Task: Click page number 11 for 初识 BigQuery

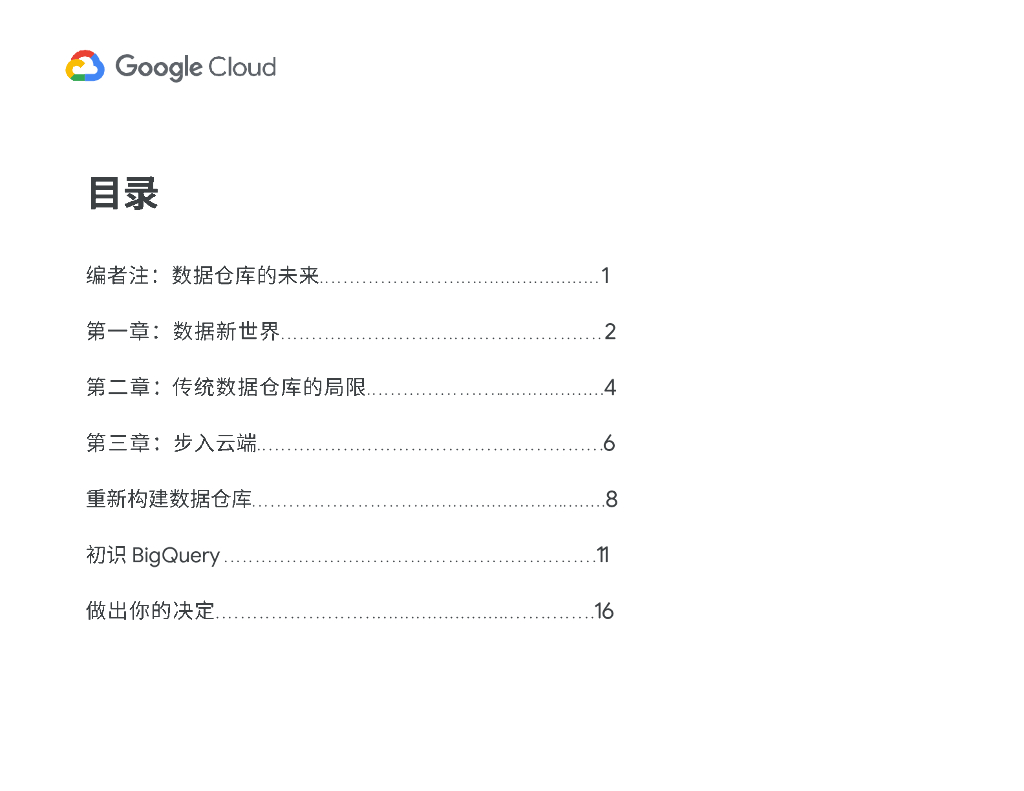Action: (x=603, y=555)
